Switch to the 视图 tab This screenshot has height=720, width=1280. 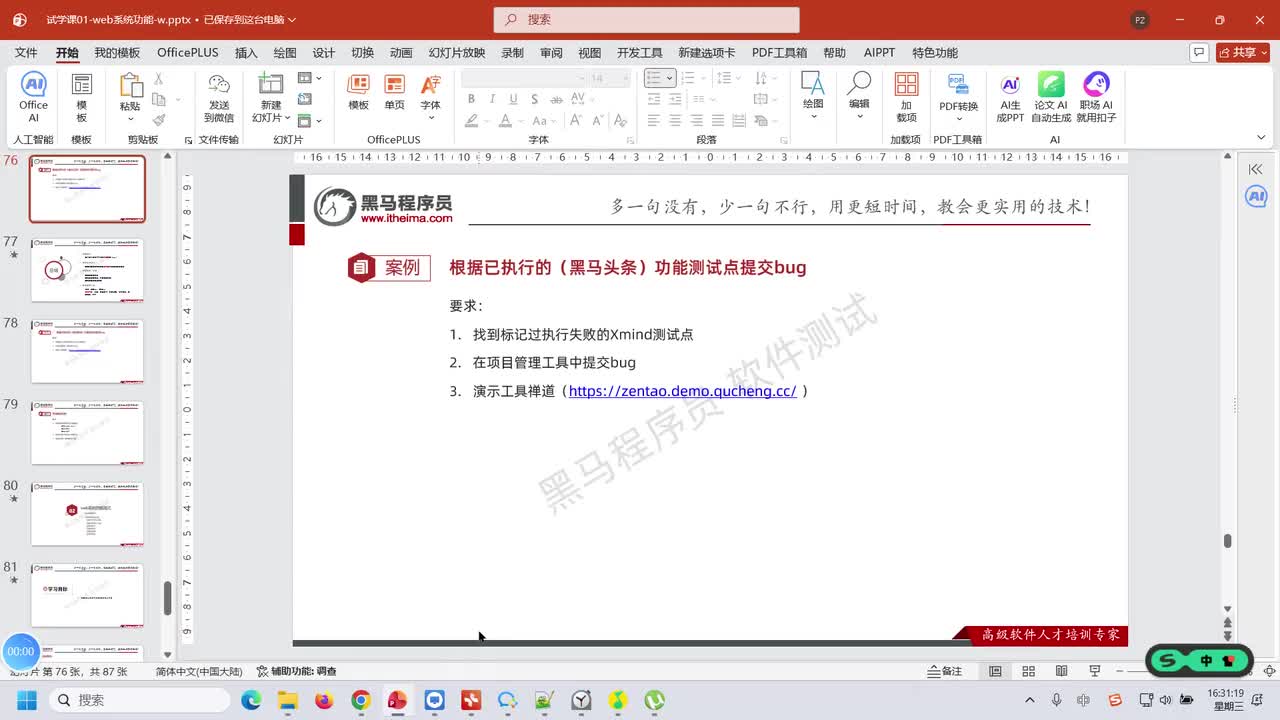coord(590,53)
